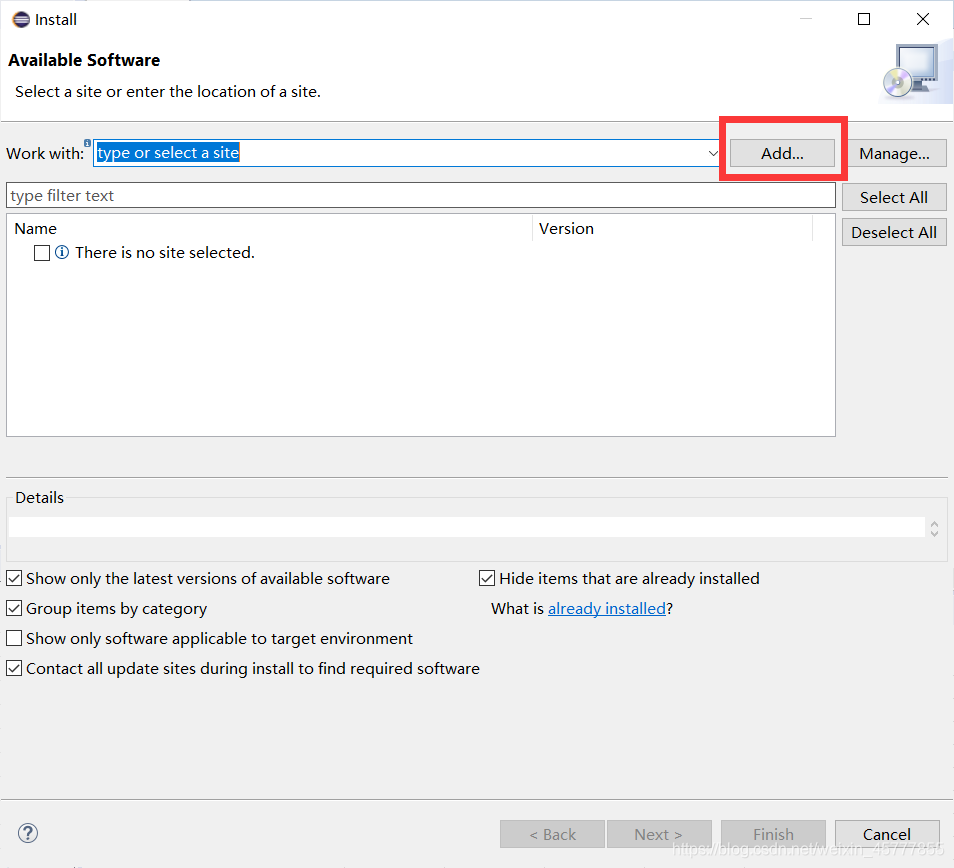The image size is (954, 868).
Task: Open the Manage... sites button
Action: (894, 153)
